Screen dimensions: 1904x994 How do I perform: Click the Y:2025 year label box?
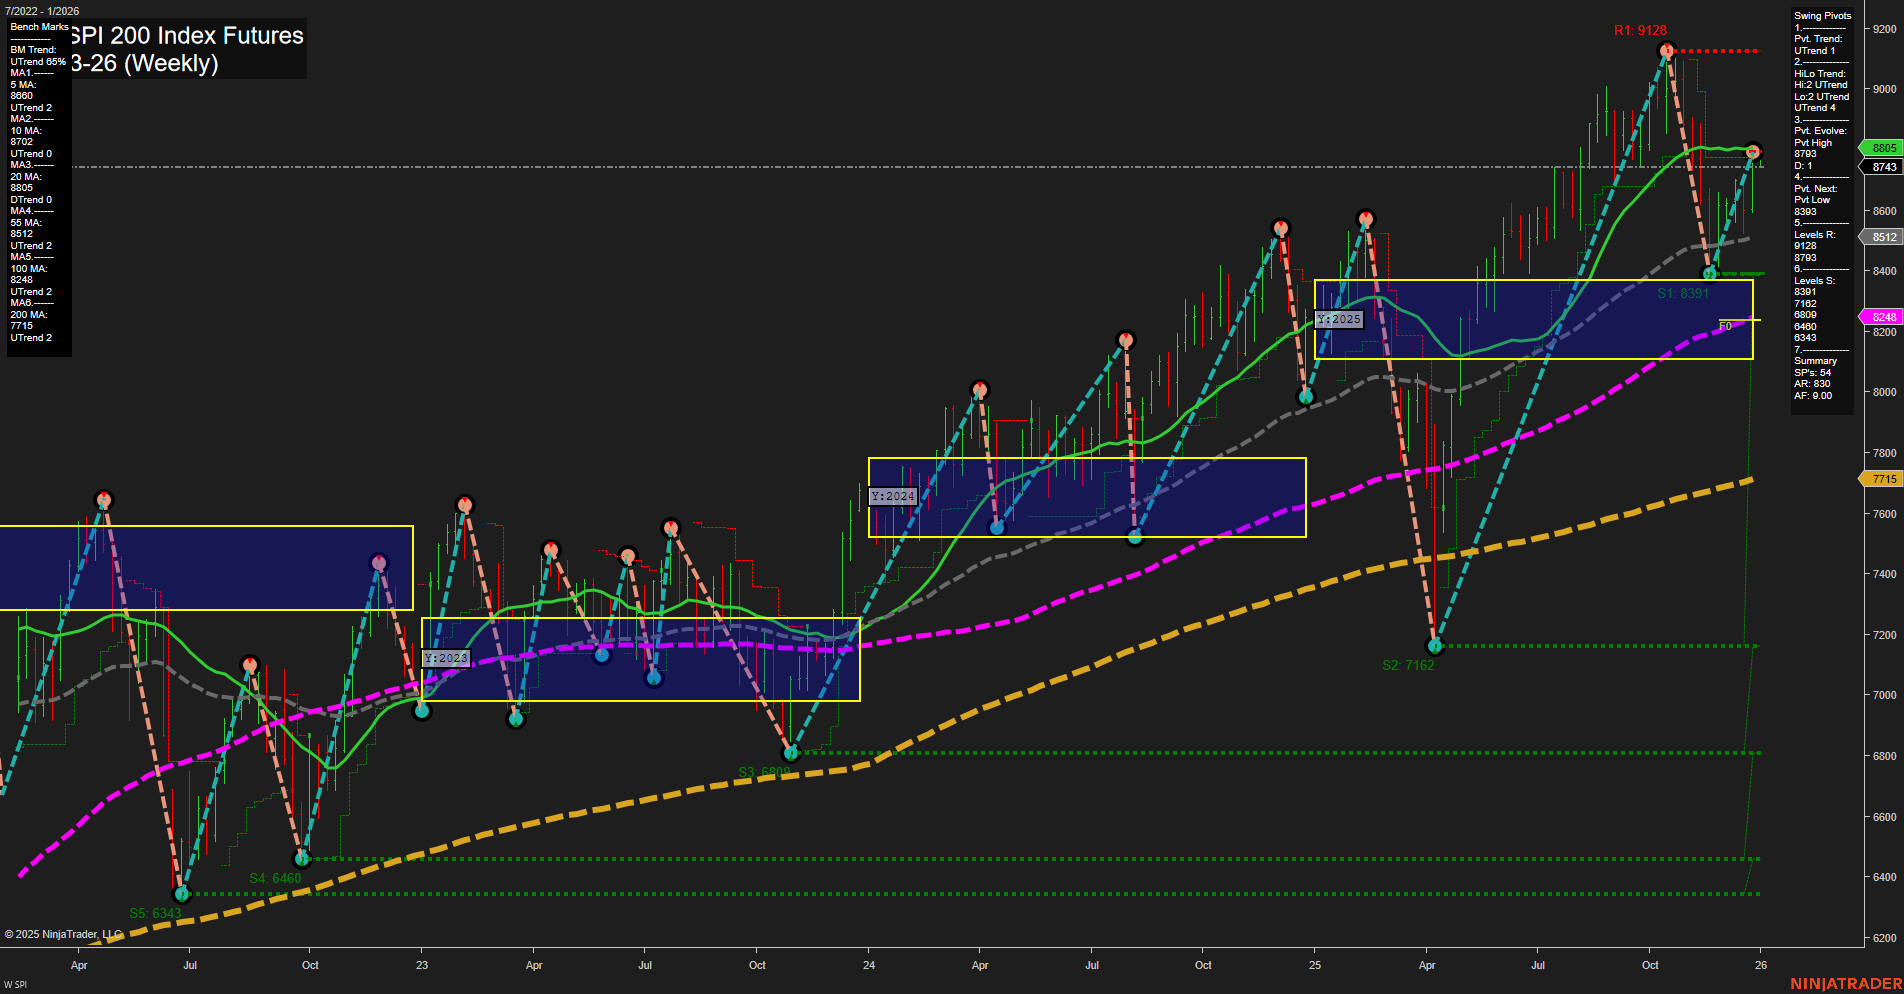click(x=1337, y=319)
